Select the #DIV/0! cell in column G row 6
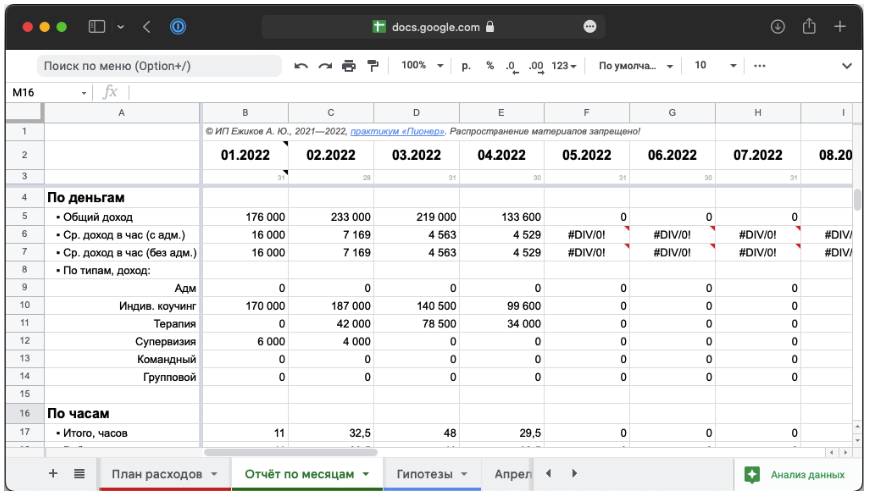The width and height of the screenshot is (869, 498). click(672, 234)
